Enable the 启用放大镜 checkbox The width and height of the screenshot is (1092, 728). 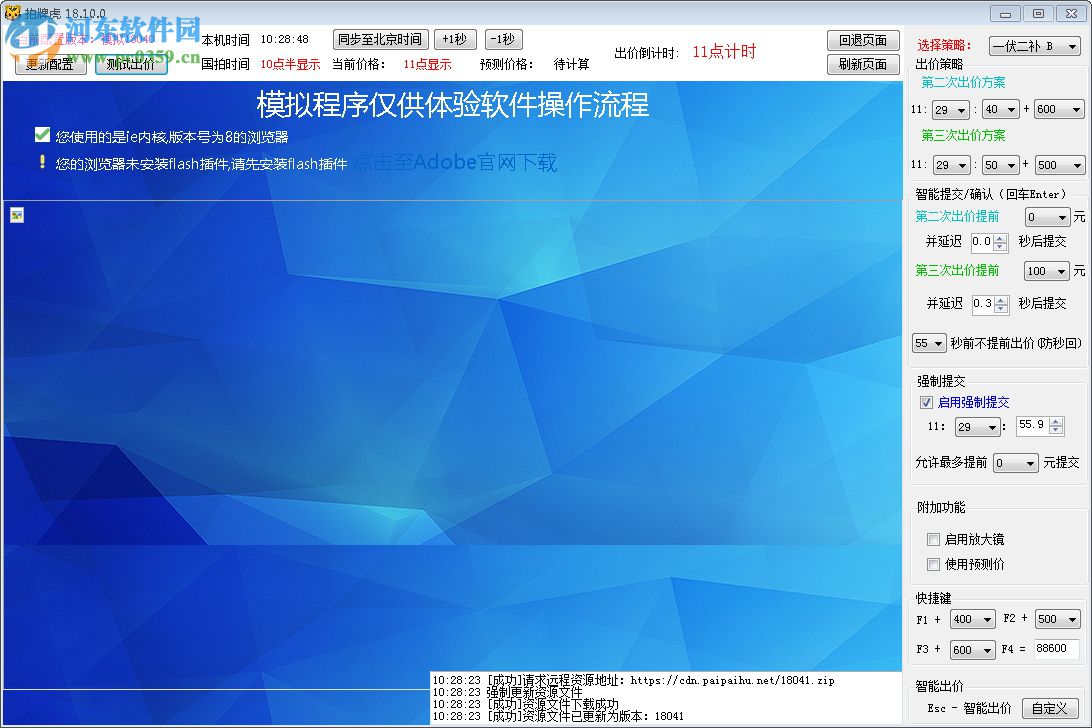click(933, 539)
